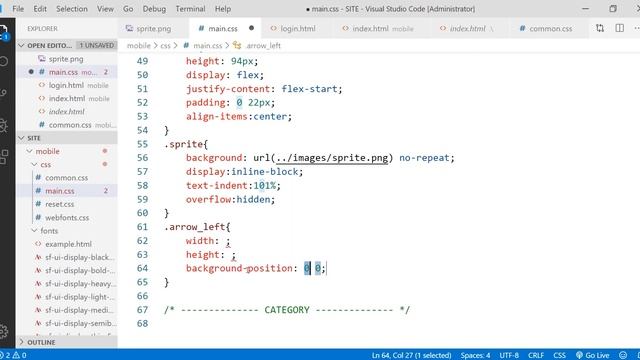640x360 pixels.
Task: Open the Debug activity bar icon
Action: point(3,125)
